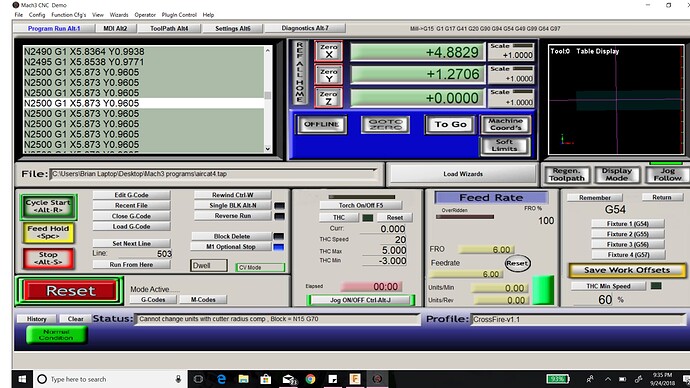Select Fixture 2 (G55)
Viewport: 690px width, 388px height.
[x=628, y=234]
